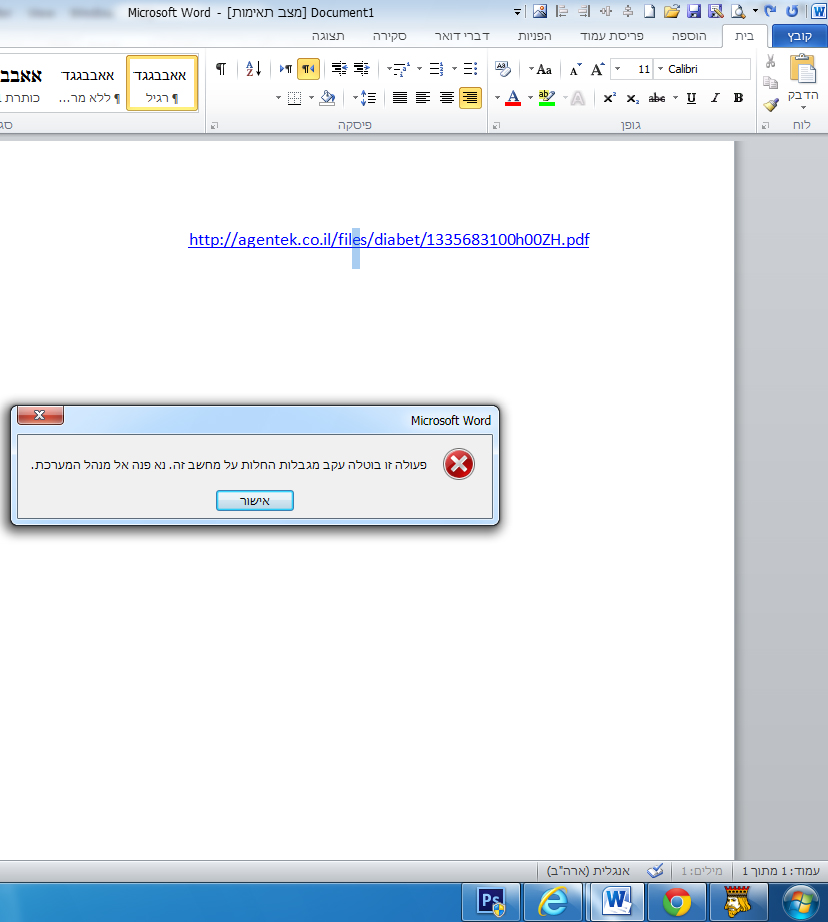The height and width of the screenshot is (922, 828).
Task: Open print preview from quick access toolbar
Action: 737,11
